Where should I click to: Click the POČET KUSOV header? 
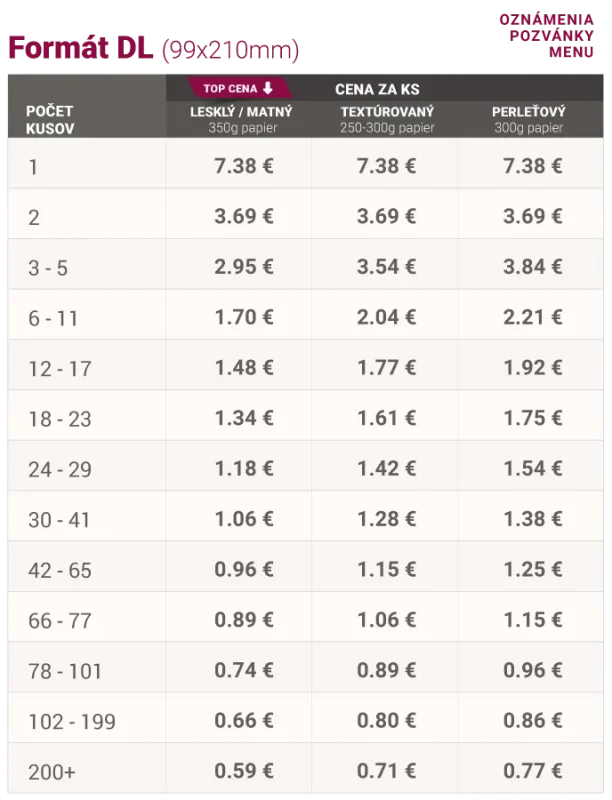pyautogui.click(x=50, y=120)
